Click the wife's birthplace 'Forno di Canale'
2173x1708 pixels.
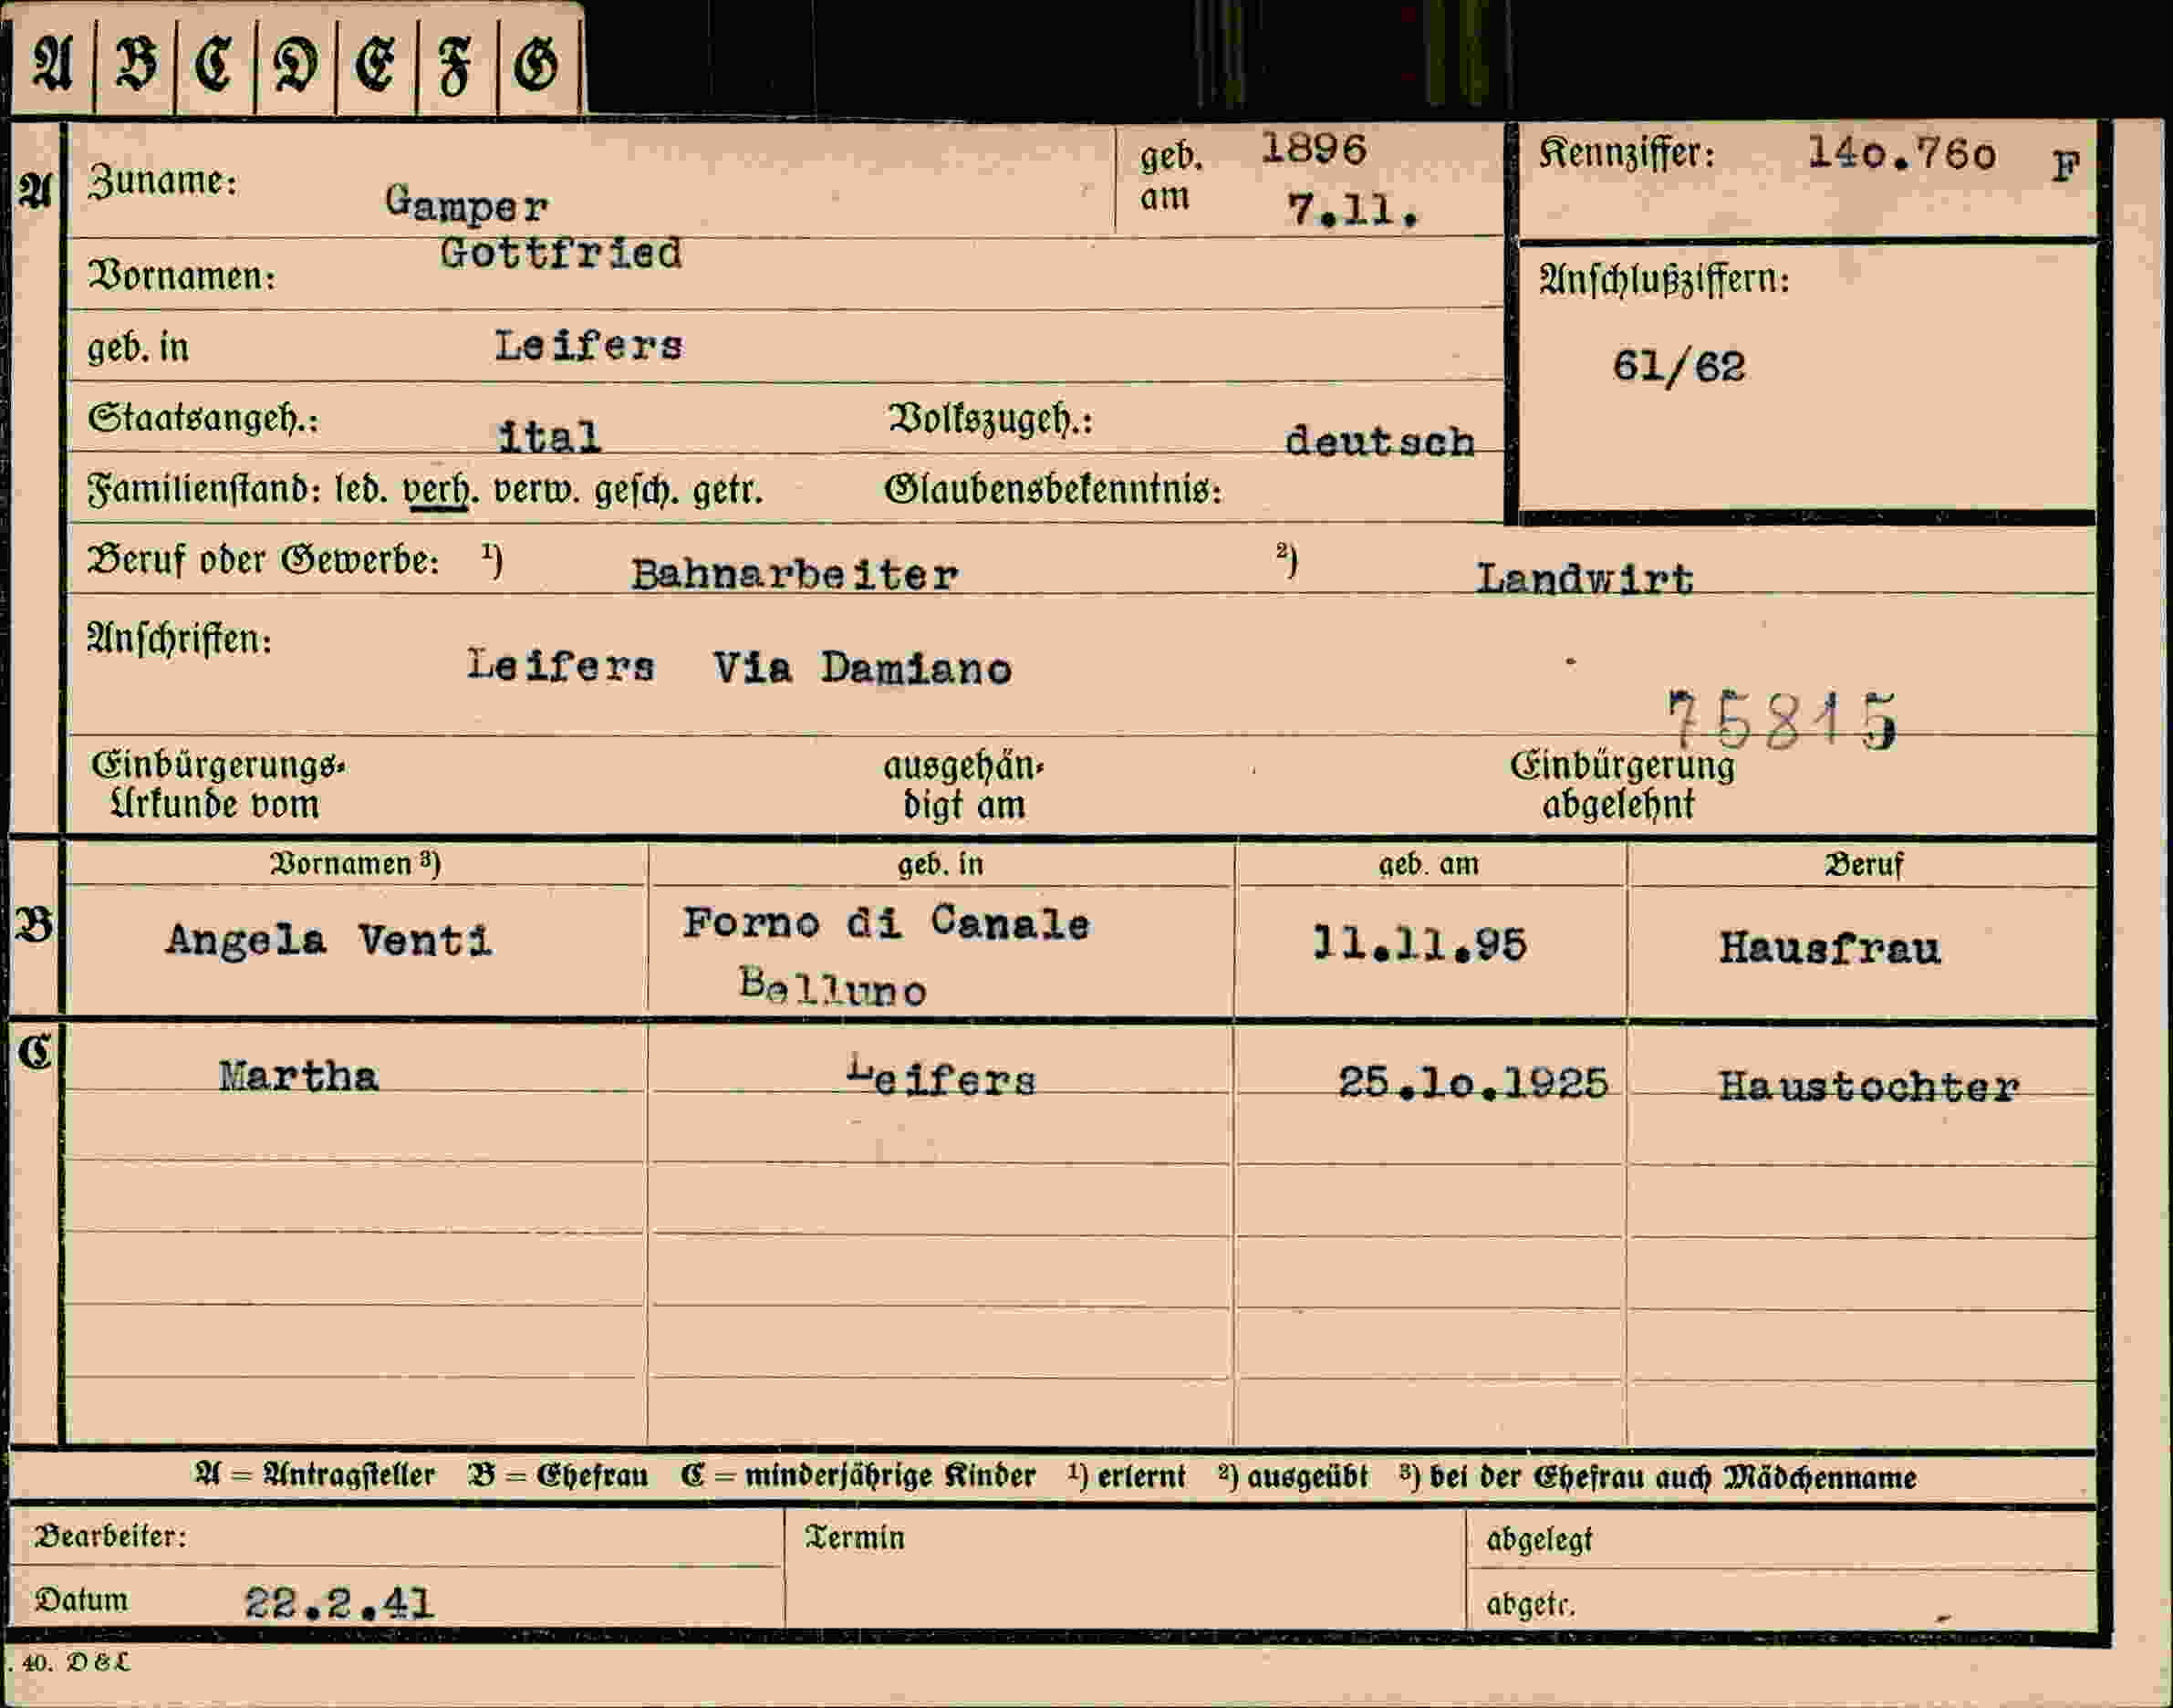tap(886, 922)
